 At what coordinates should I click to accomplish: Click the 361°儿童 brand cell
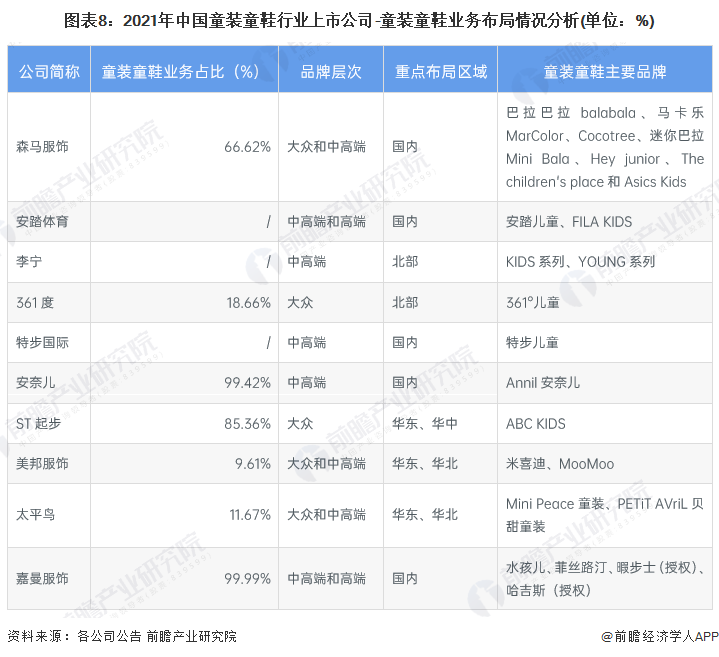pyautogui.click(x=605, y=303)
